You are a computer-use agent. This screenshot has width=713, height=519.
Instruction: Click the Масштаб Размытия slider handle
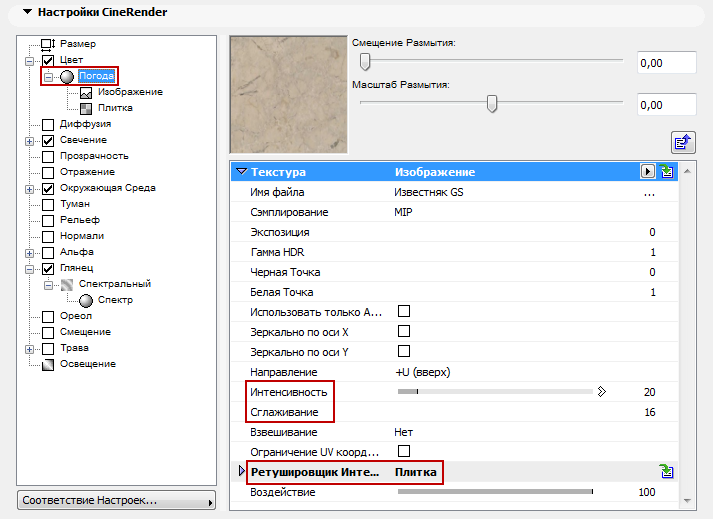(x=492, y=103)
